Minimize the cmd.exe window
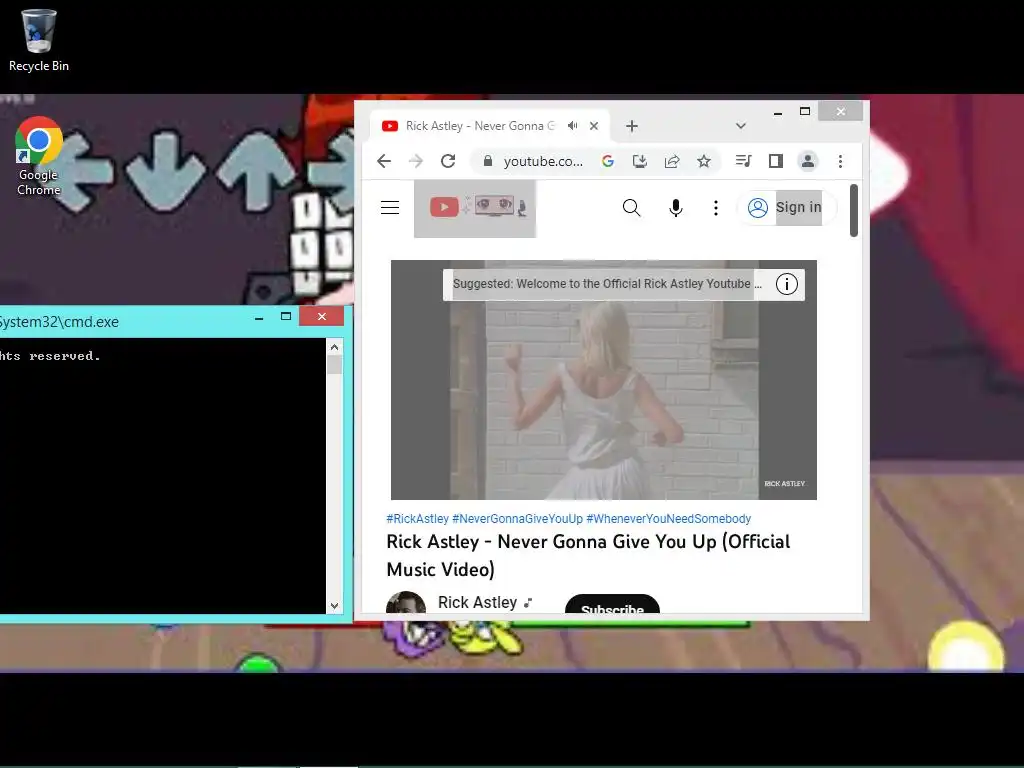The height and width of the screenshot is (768, 1024). pyautogui.click(x=259, y=317)
